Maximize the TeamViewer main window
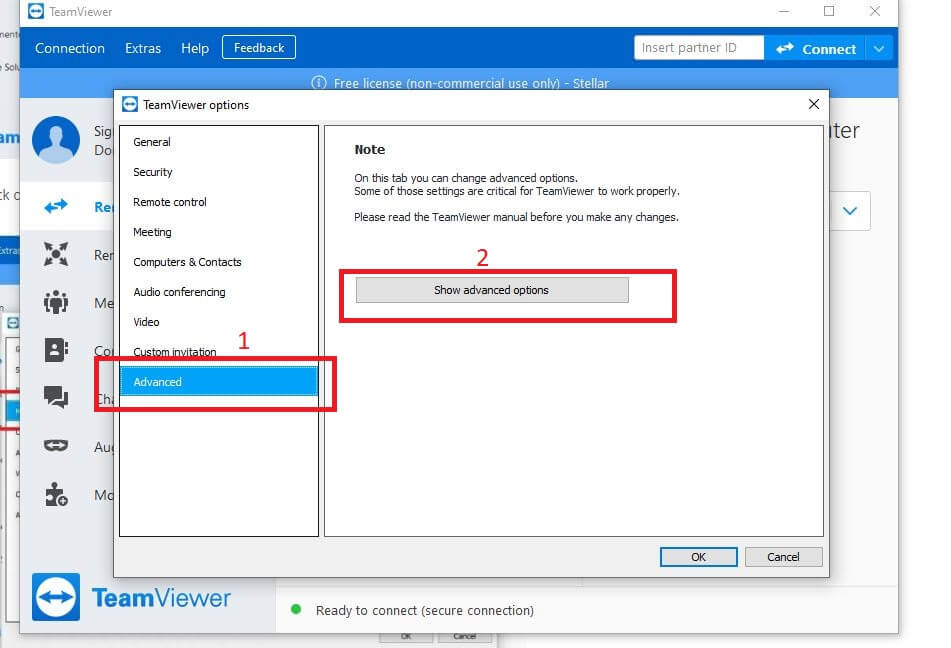This screenshot has height=648, width=951. pyautogui.click(x=829, y=11)
